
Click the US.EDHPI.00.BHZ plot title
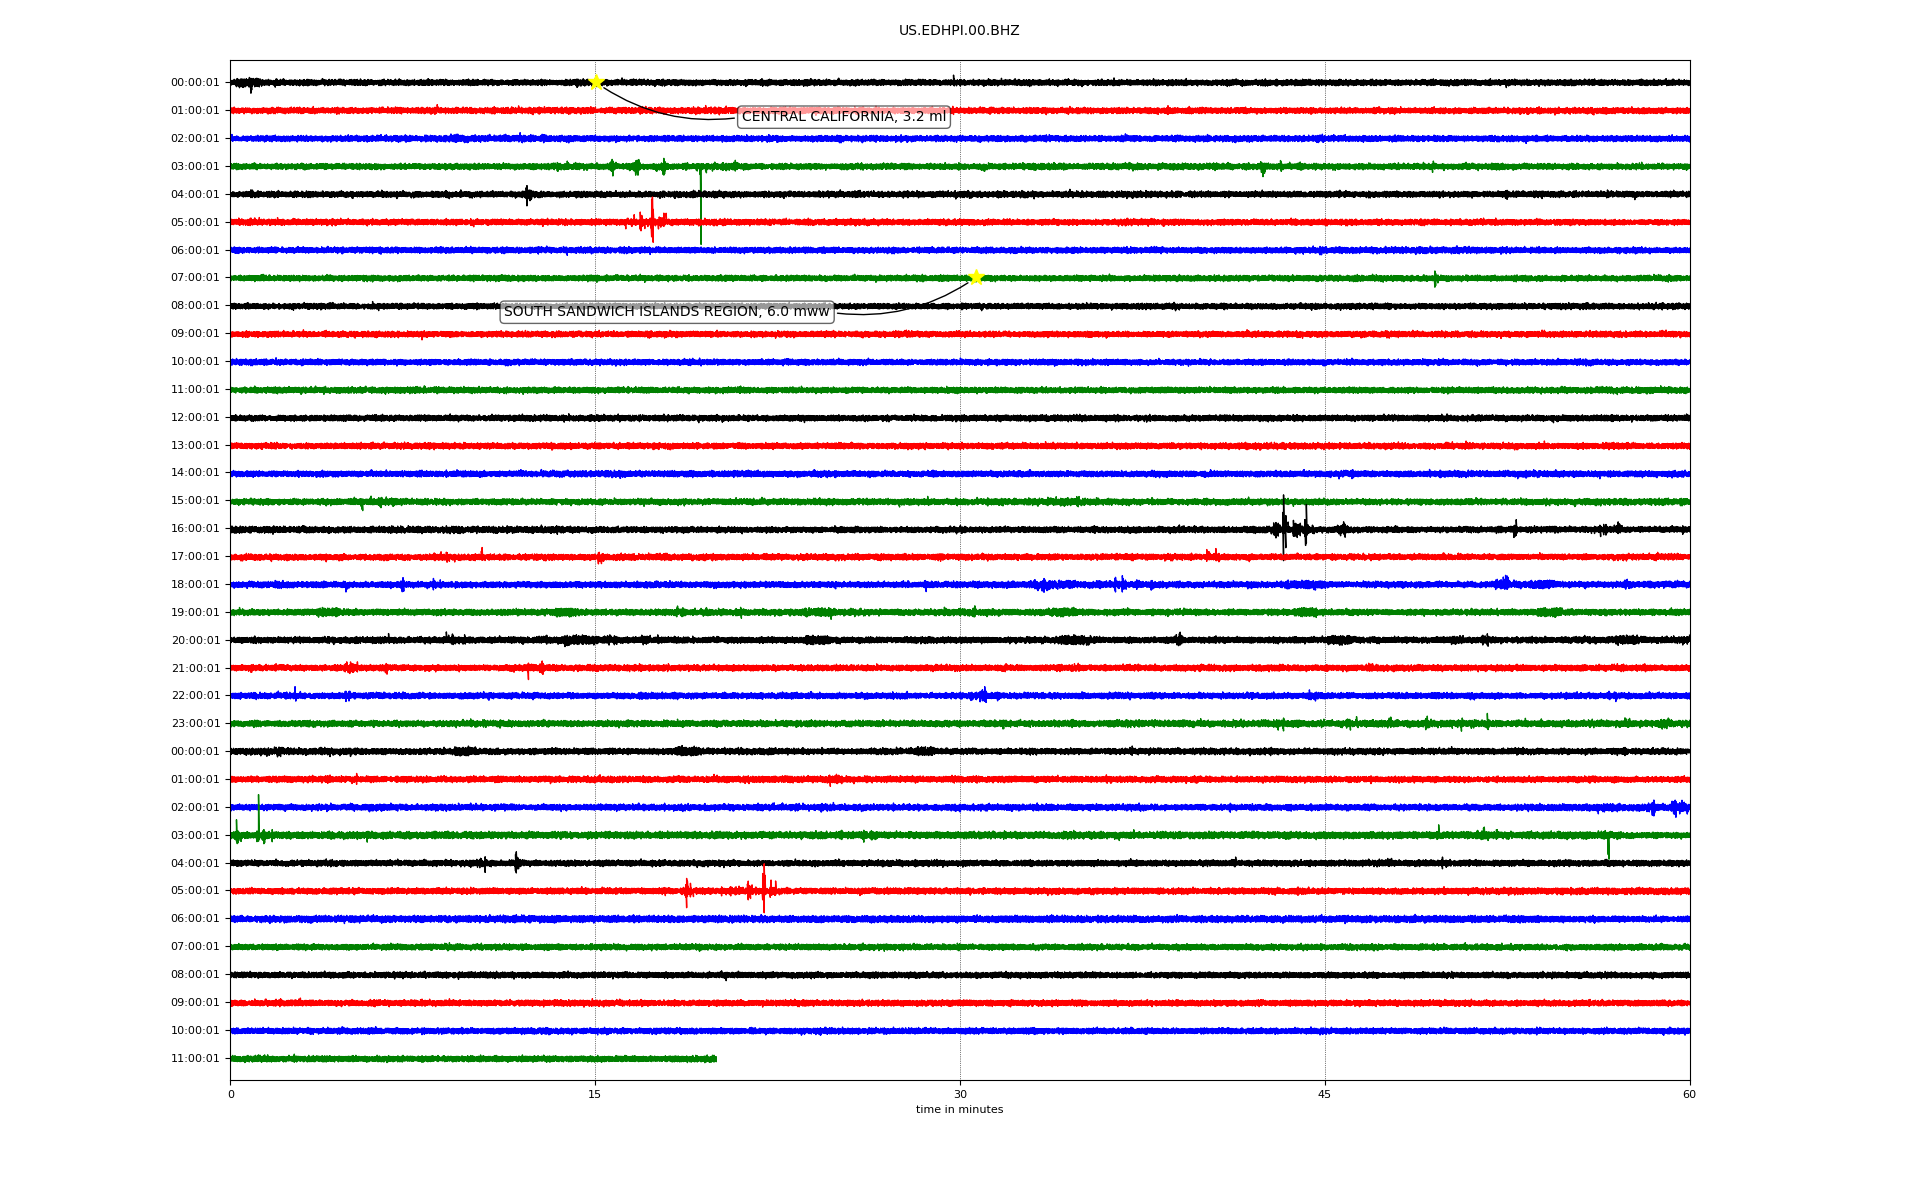click(958, 31)
